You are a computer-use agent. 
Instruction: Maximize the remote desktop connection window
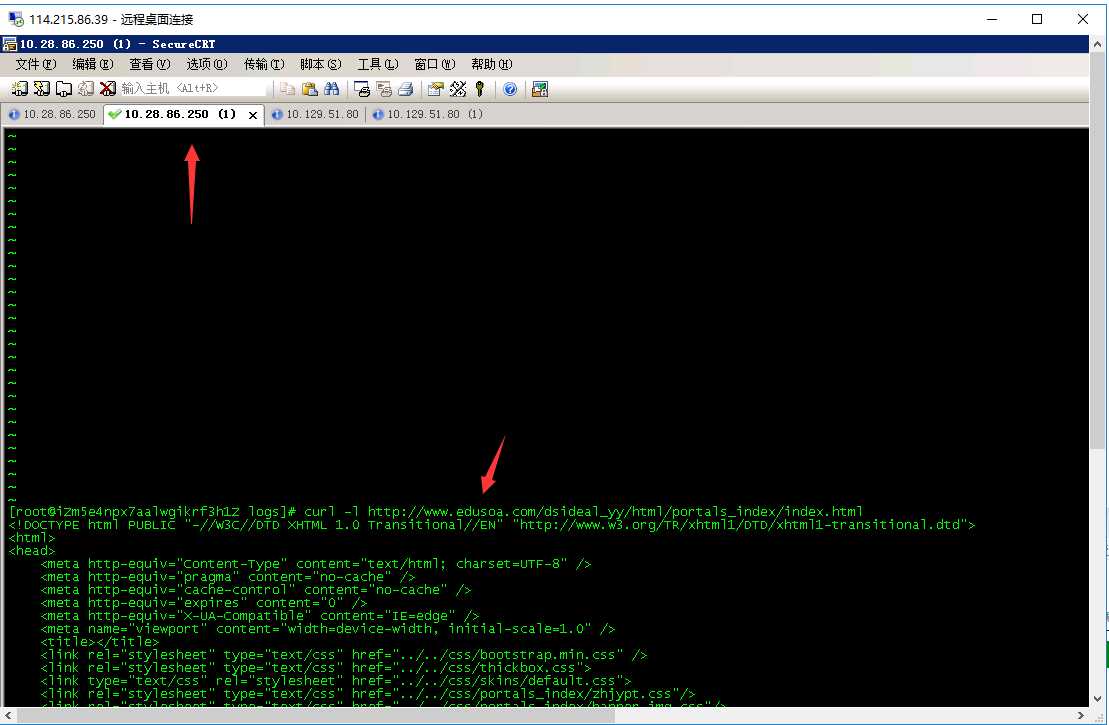point(1037,19)
